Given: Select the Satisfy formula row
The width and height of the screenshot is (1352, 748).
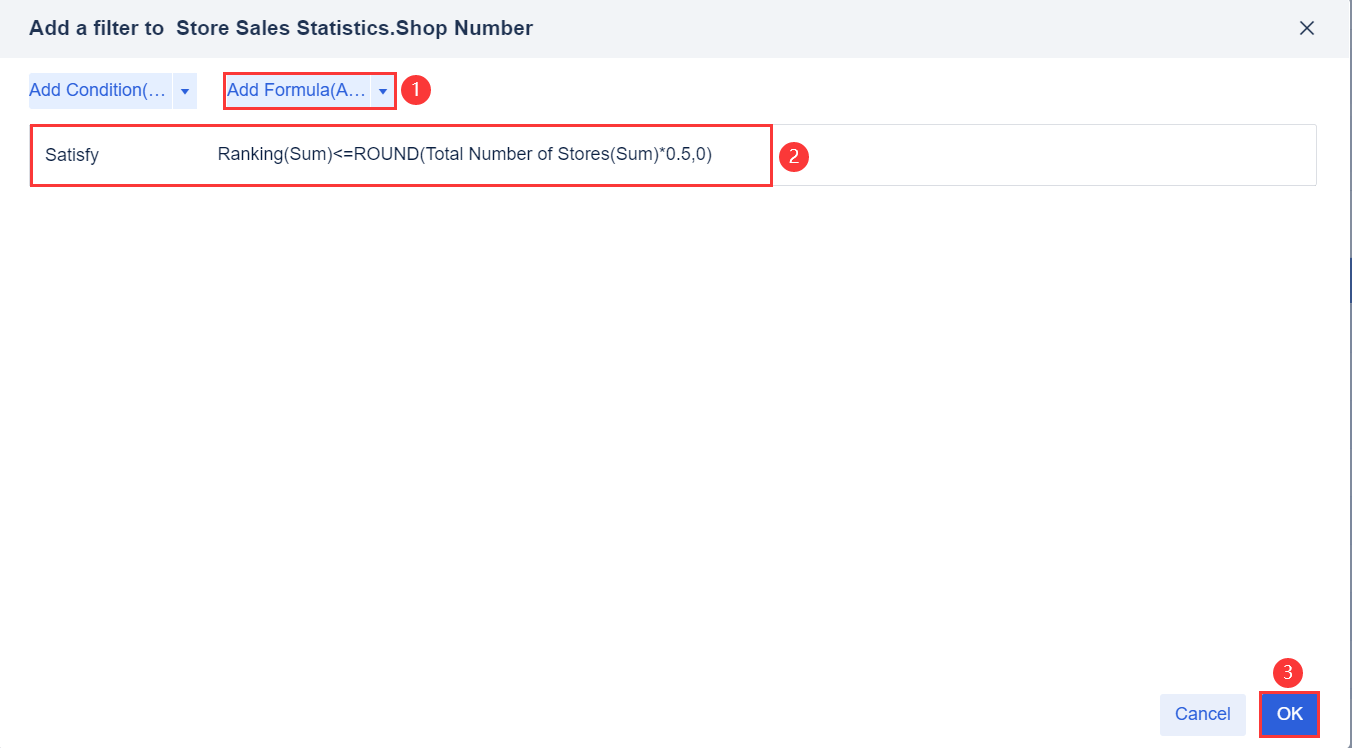Looking at the screenshot, I should coord(400,155).
